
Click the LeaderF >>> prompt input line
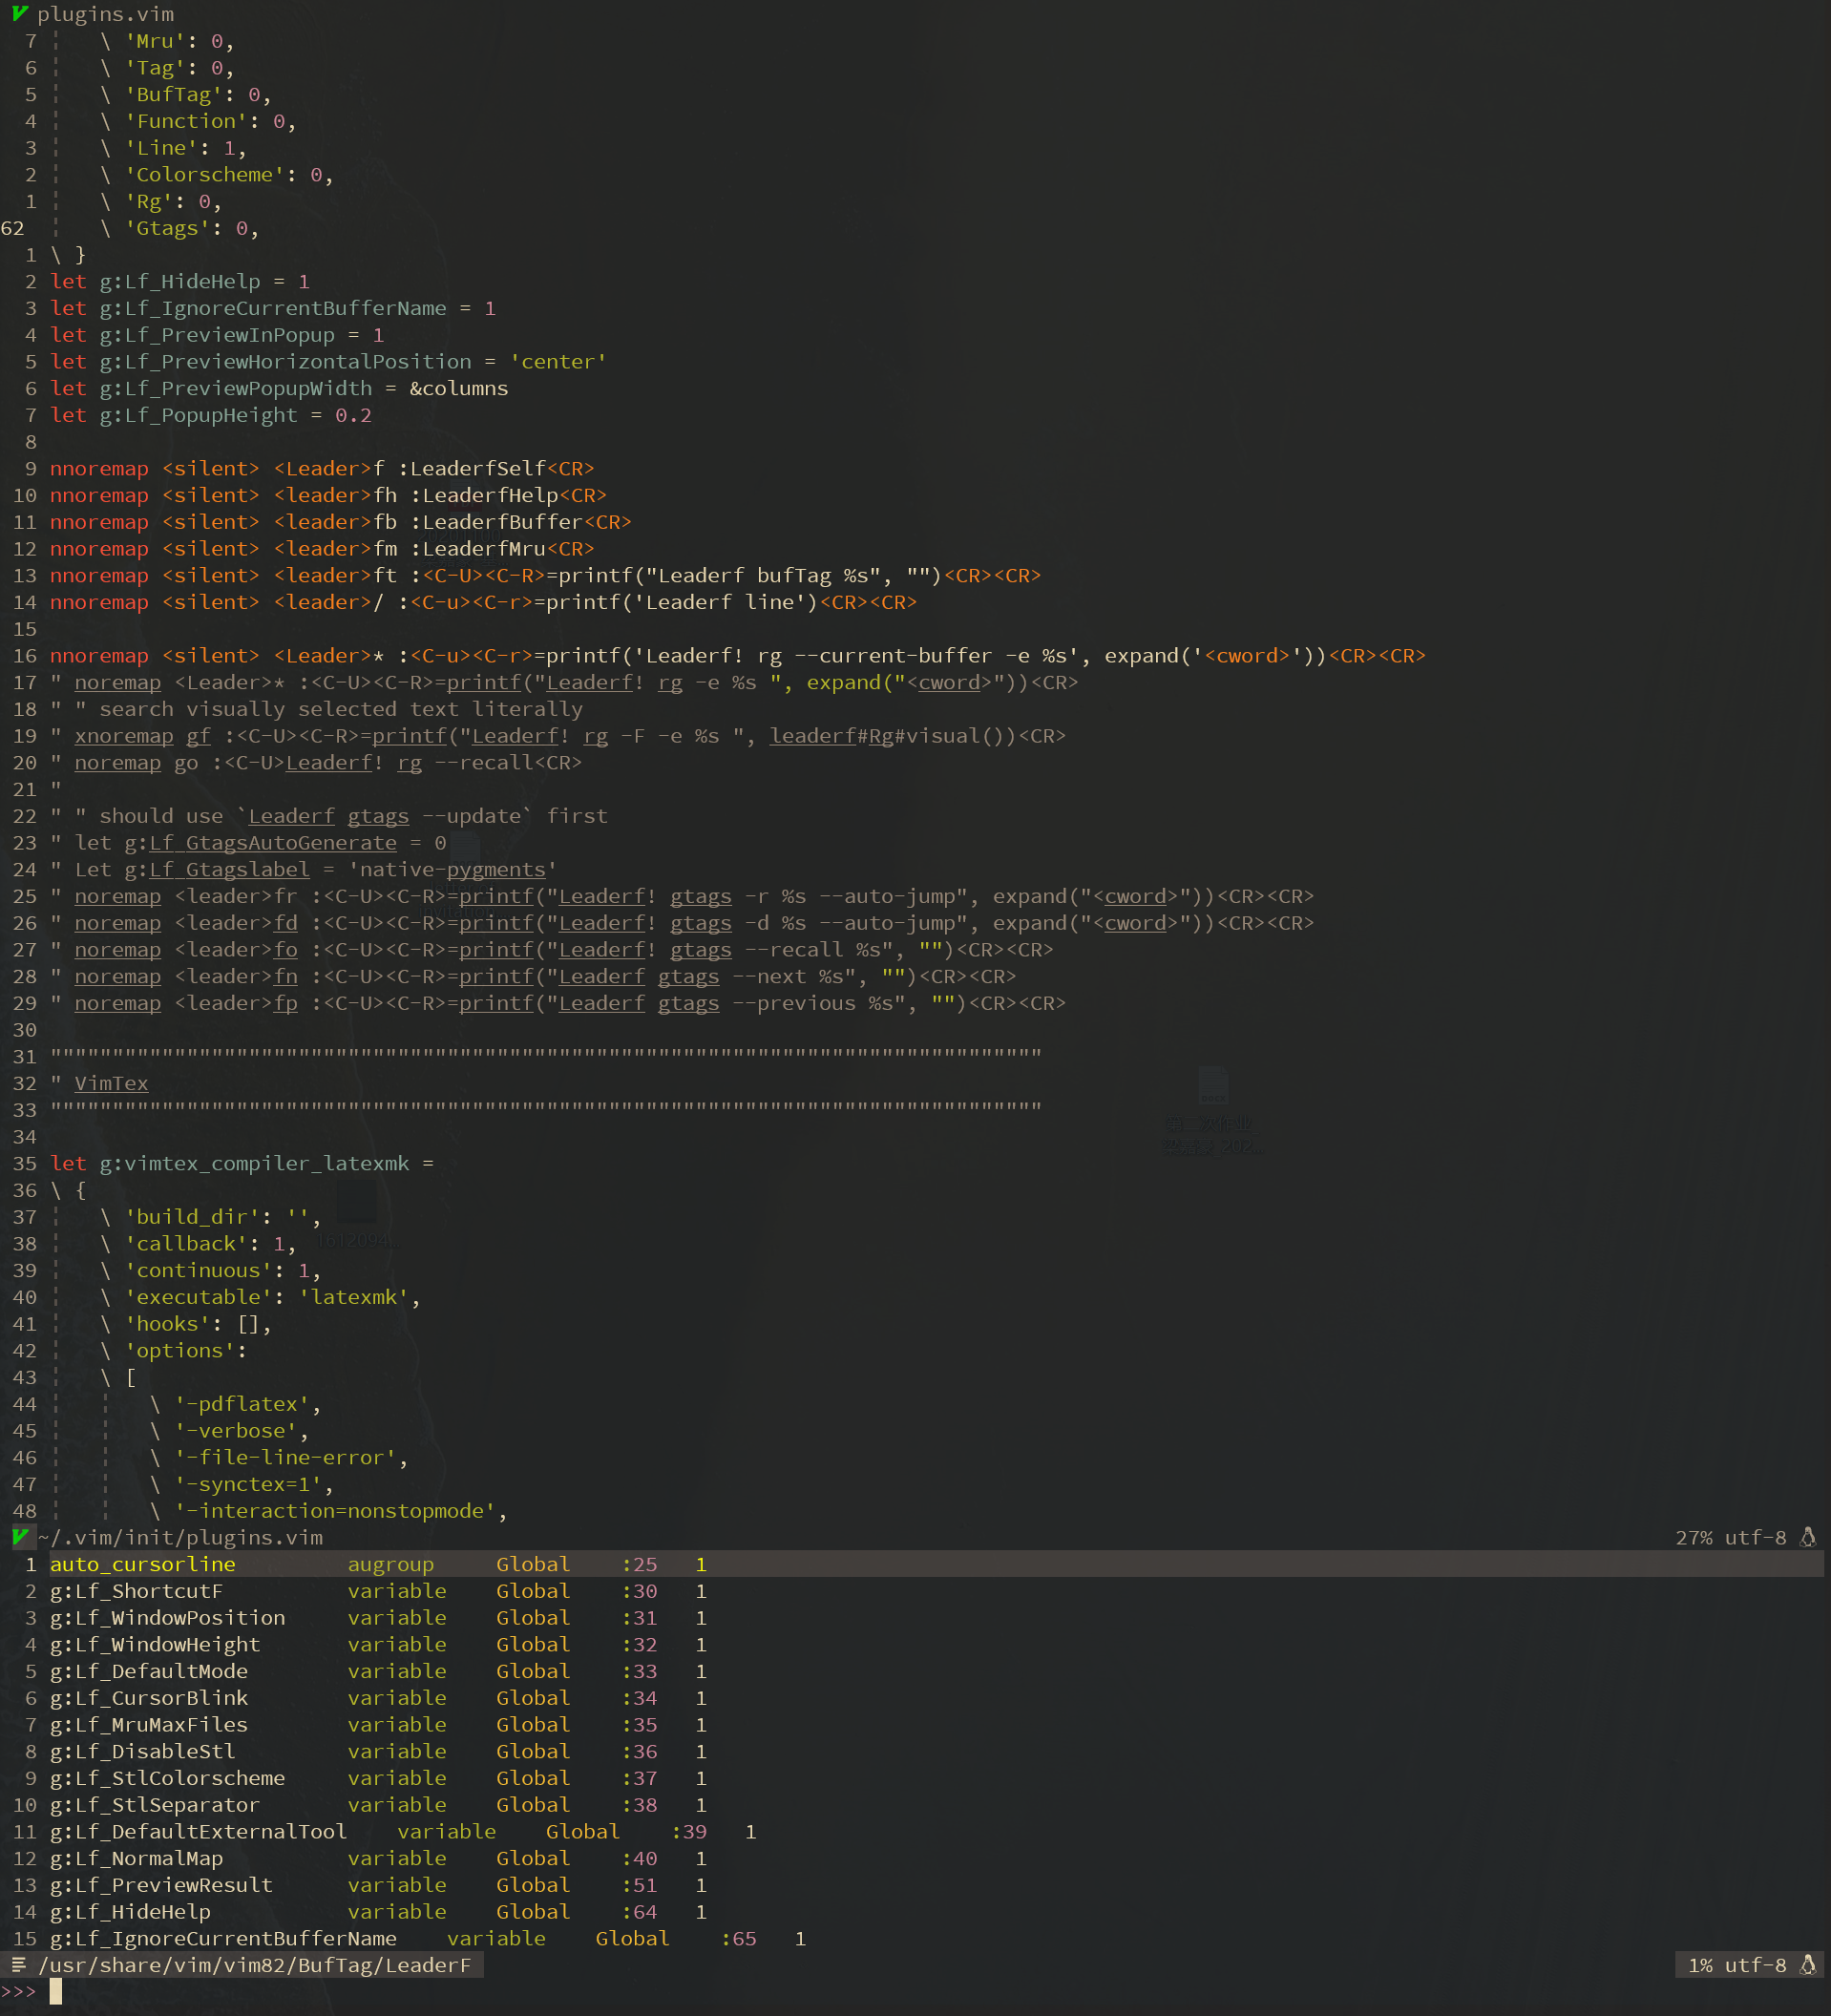(915, 1992)
